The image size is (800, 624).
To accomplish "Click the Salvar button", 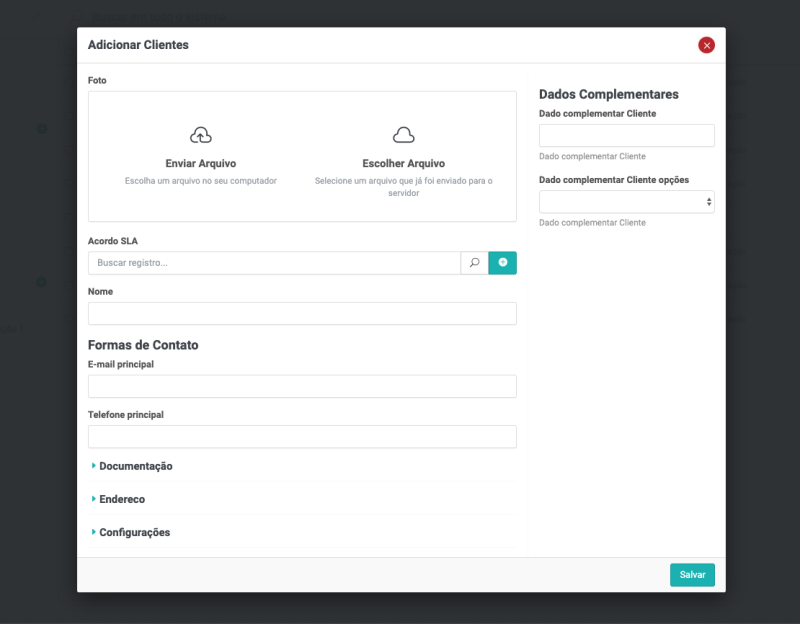I will [692, 575].
